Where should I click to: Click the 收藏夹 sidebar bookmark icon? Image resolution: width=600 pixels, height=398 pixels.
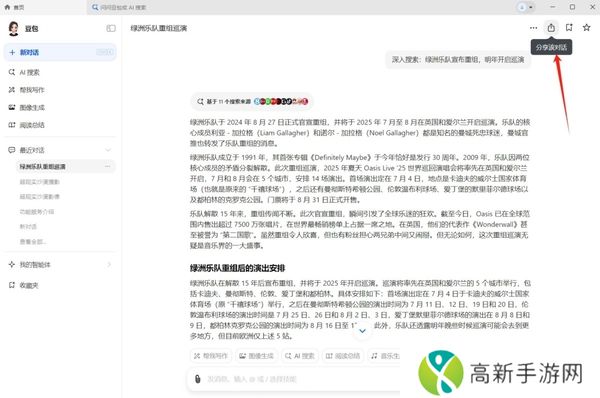point(12,285)
